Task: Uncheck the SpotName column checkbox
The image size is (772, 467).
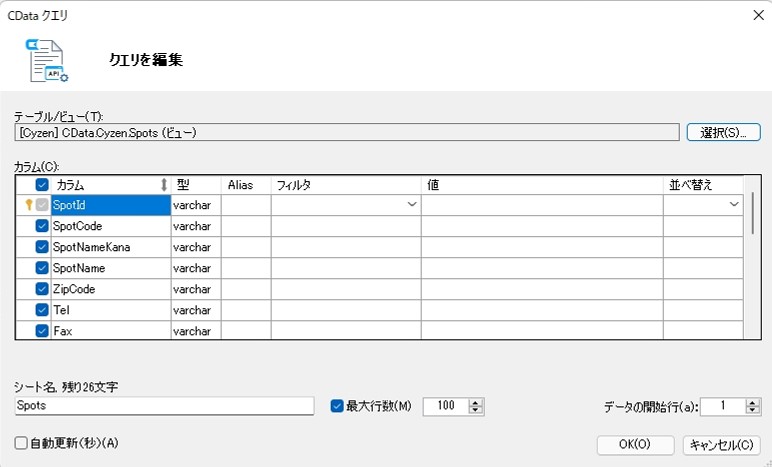Action: coord(42,268)
